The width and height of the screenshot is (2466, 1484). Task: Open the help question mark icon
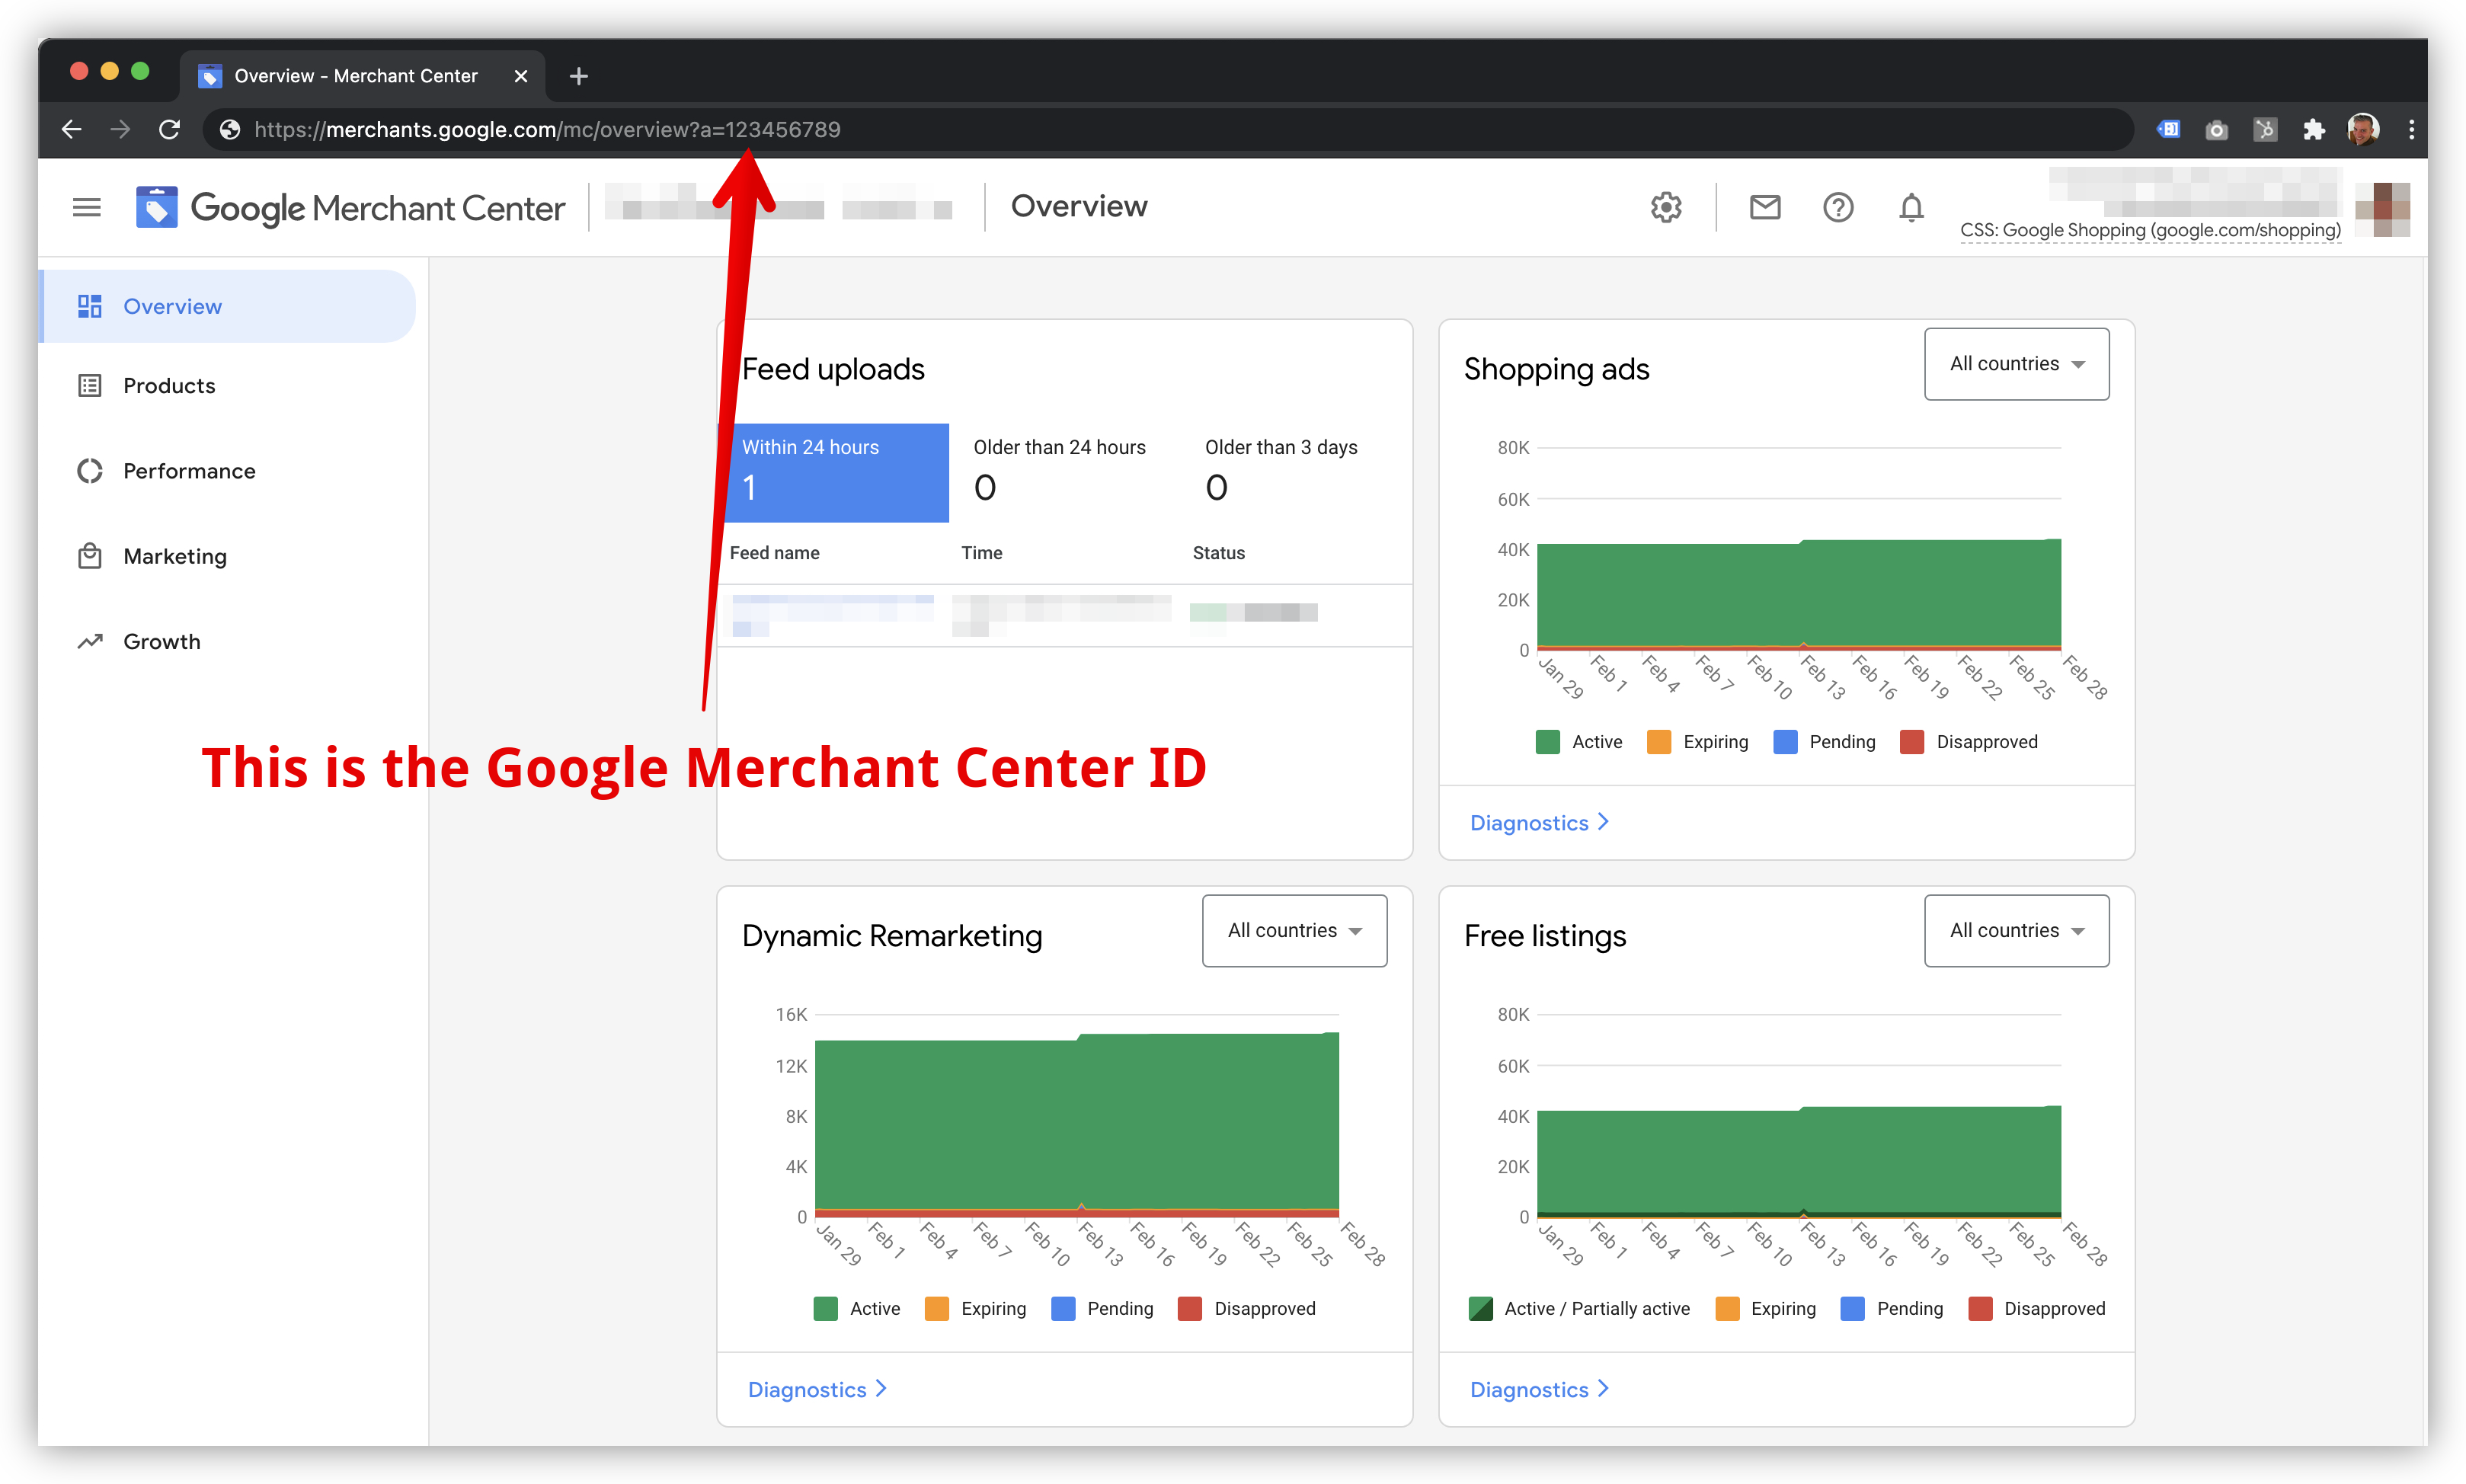pos(1837,207)
